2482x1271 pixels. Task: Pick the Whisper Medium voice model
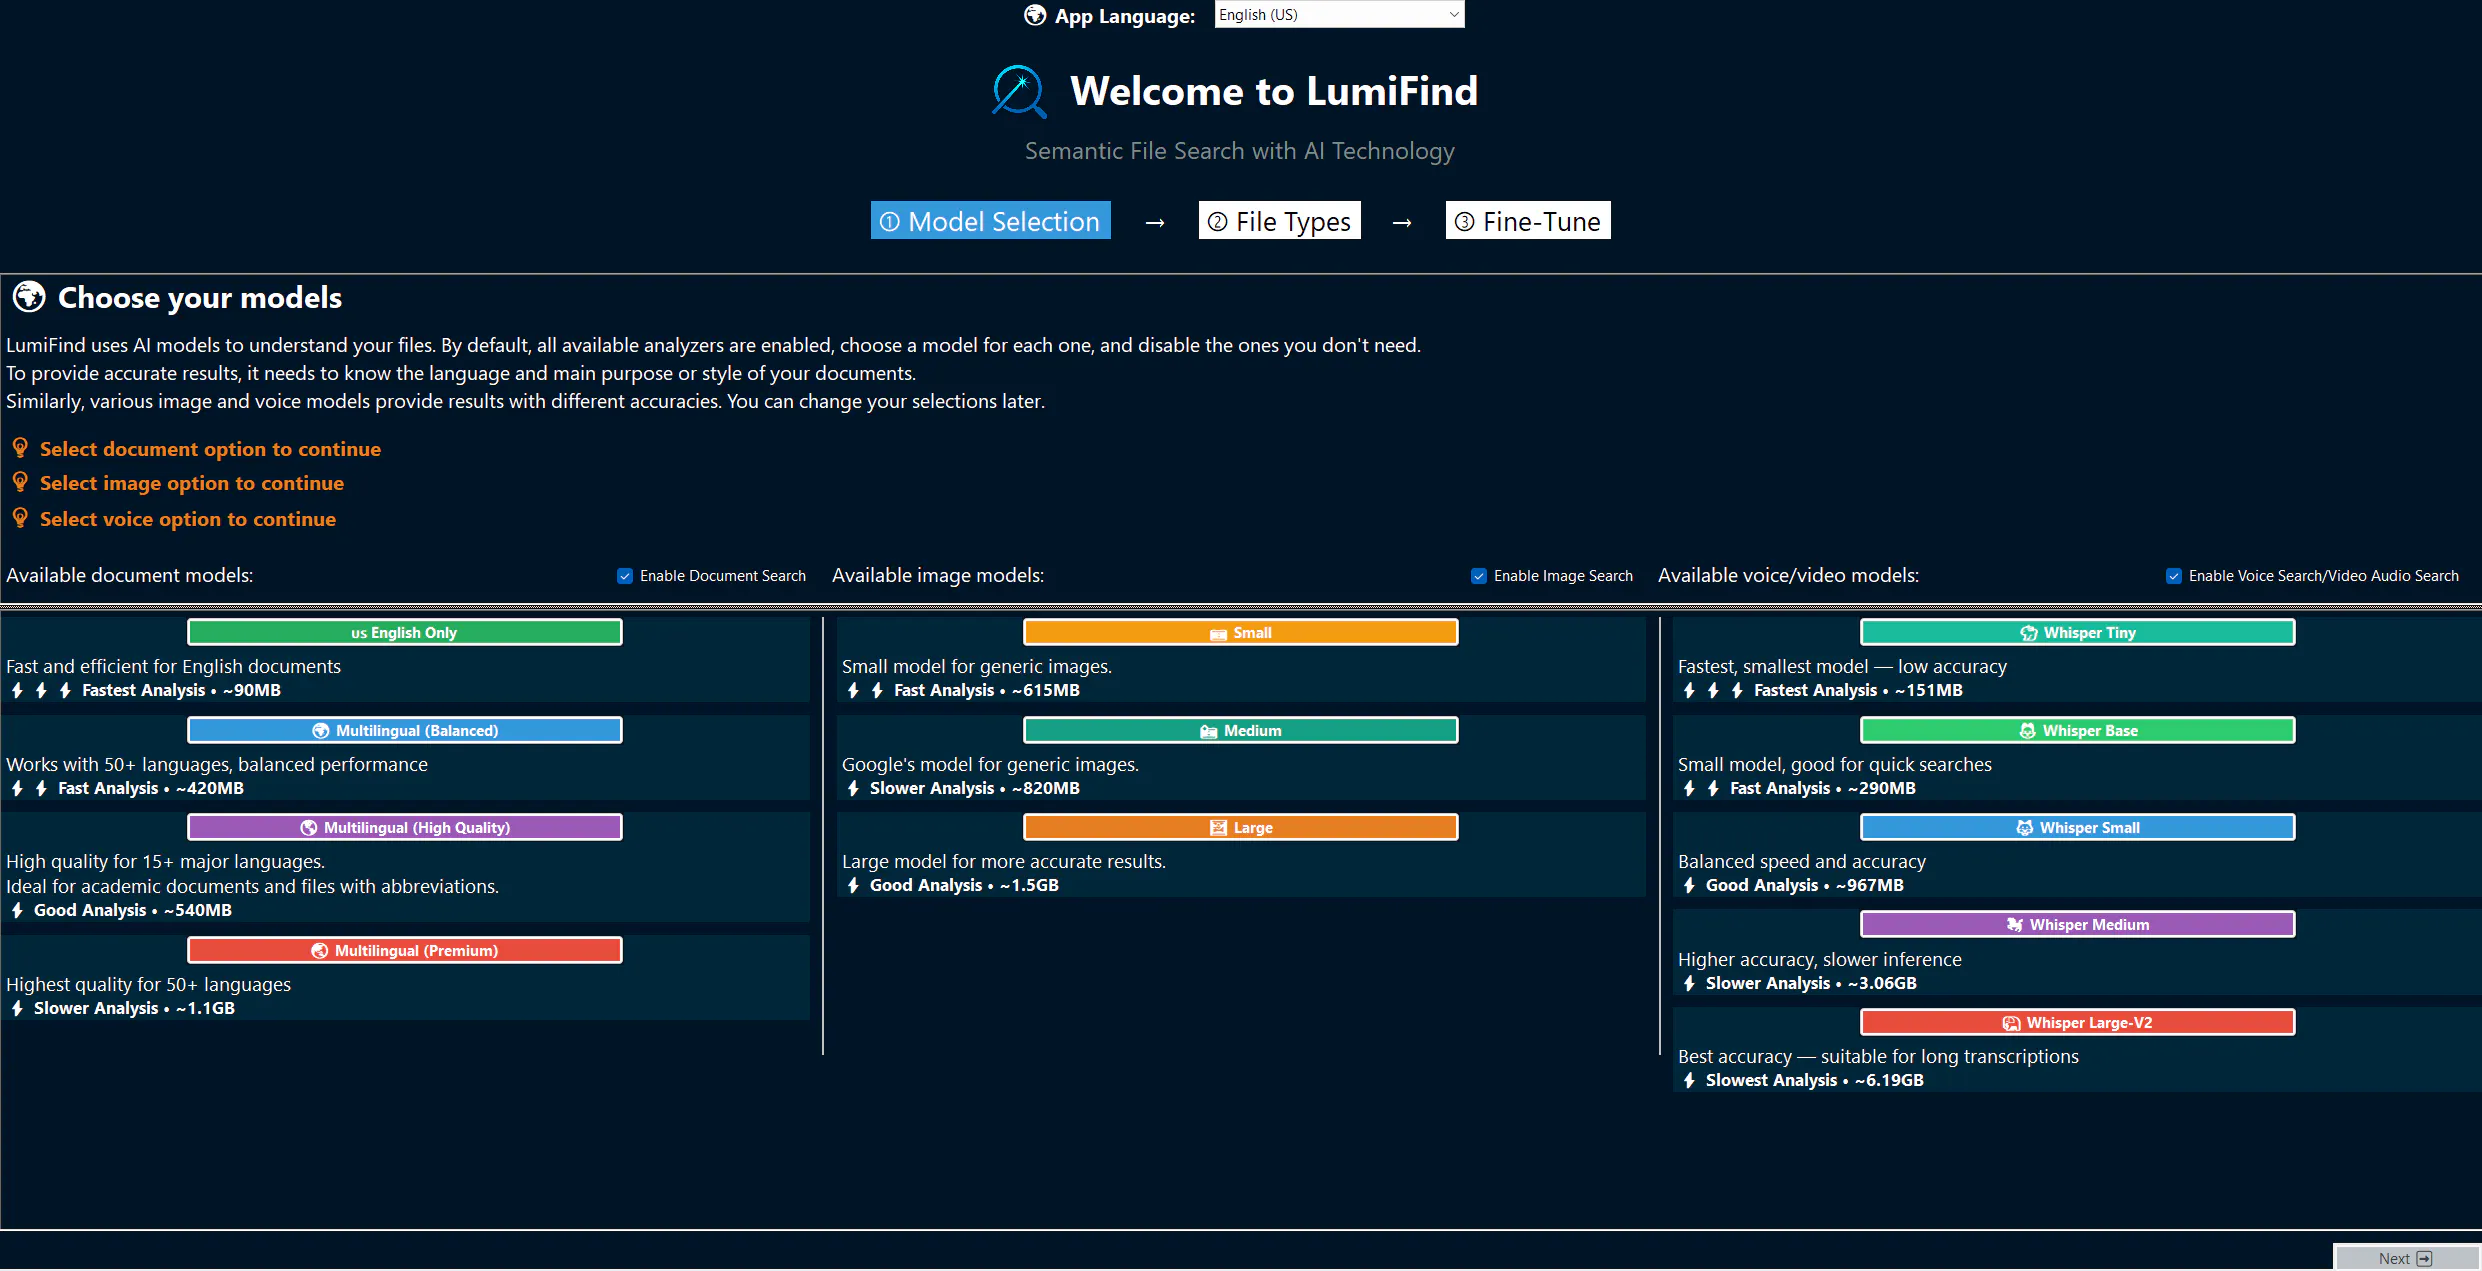coord(2077,924)
